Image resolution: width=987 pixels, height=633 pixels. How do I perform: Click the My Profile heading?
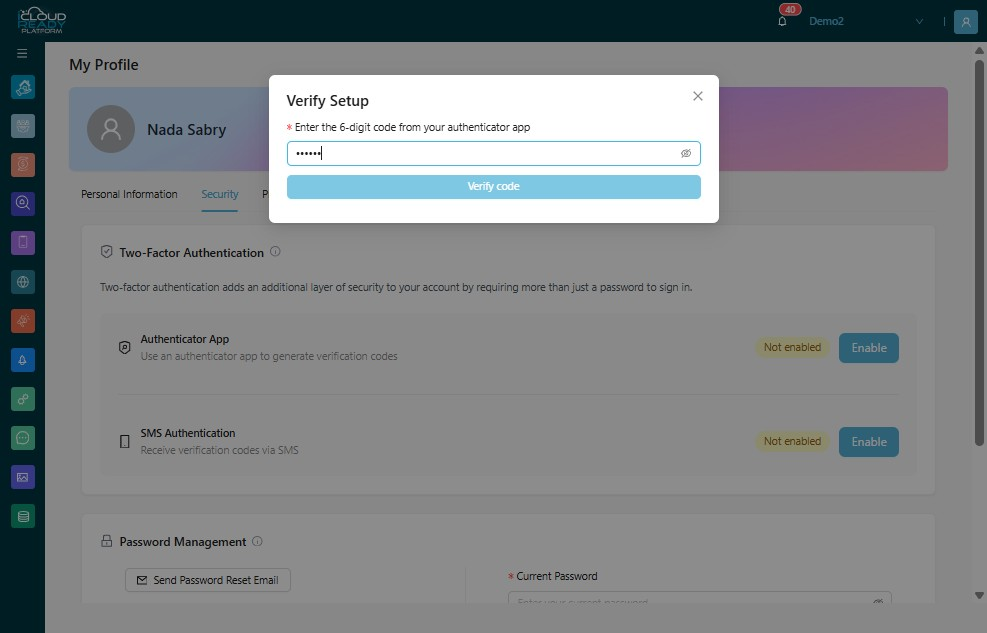click(104, 65)
